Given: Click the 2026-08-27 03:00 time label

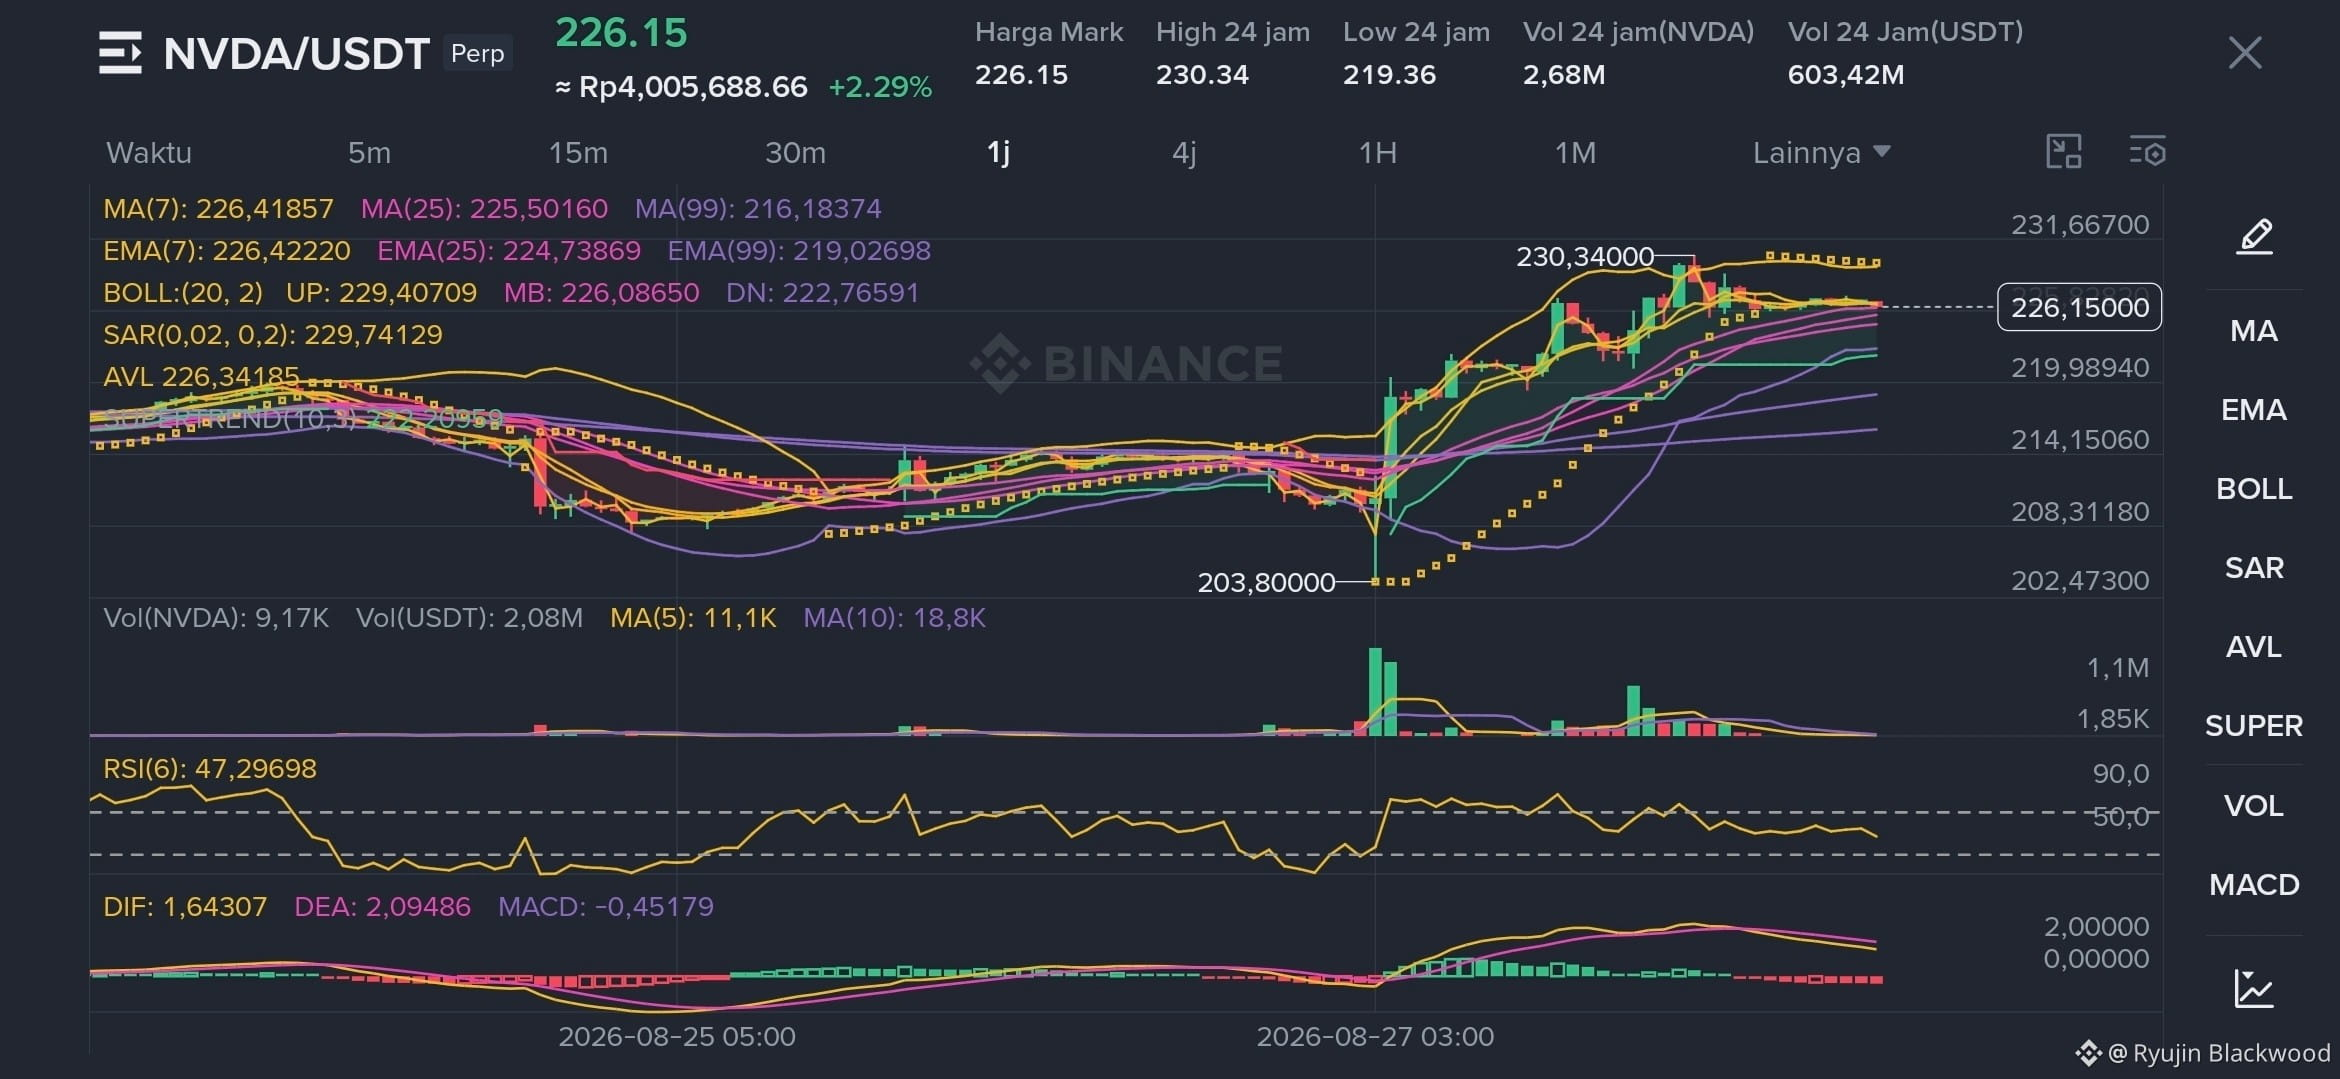Looking at the screenshot, I should click(1375, 1036).
